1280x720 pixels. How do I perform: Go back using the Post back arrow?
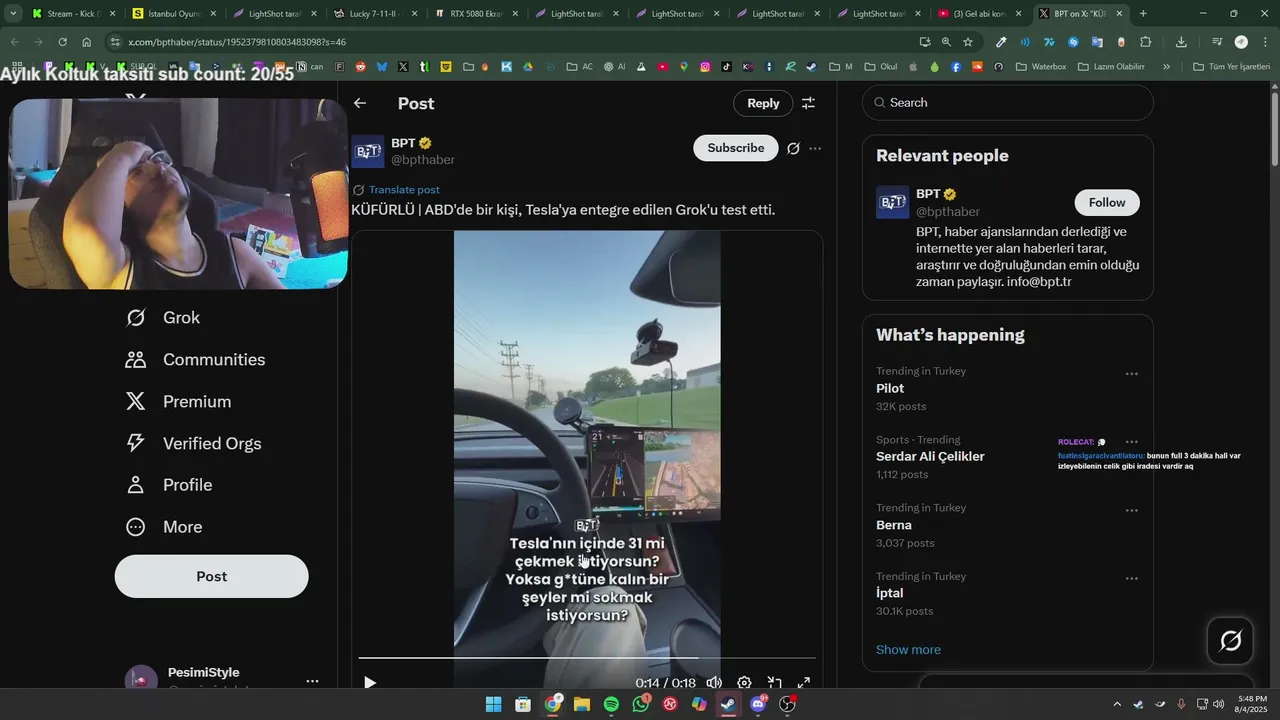coord(360,103)
